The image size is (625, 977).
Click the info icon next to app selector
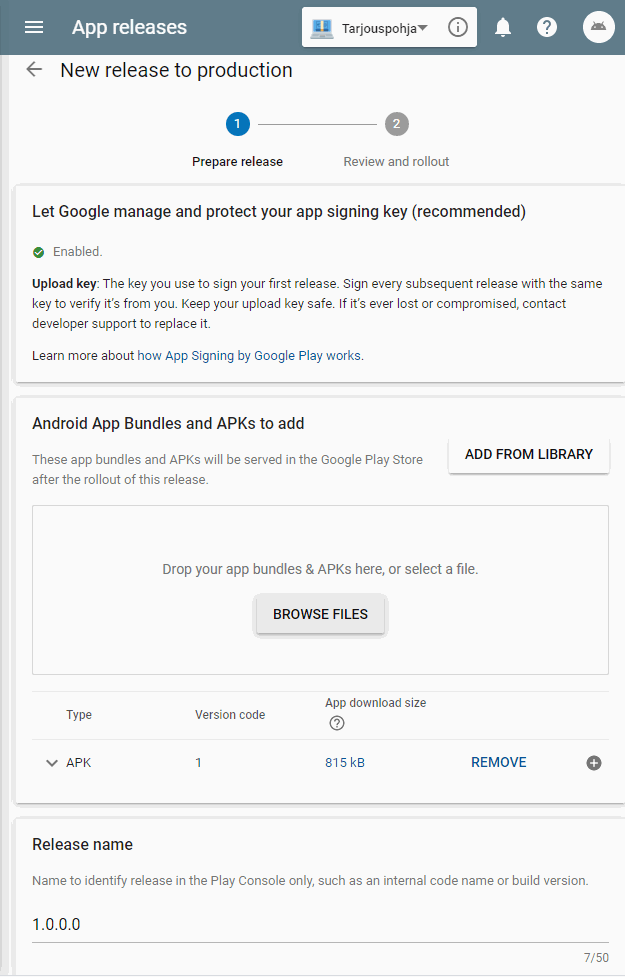[457, 27]
